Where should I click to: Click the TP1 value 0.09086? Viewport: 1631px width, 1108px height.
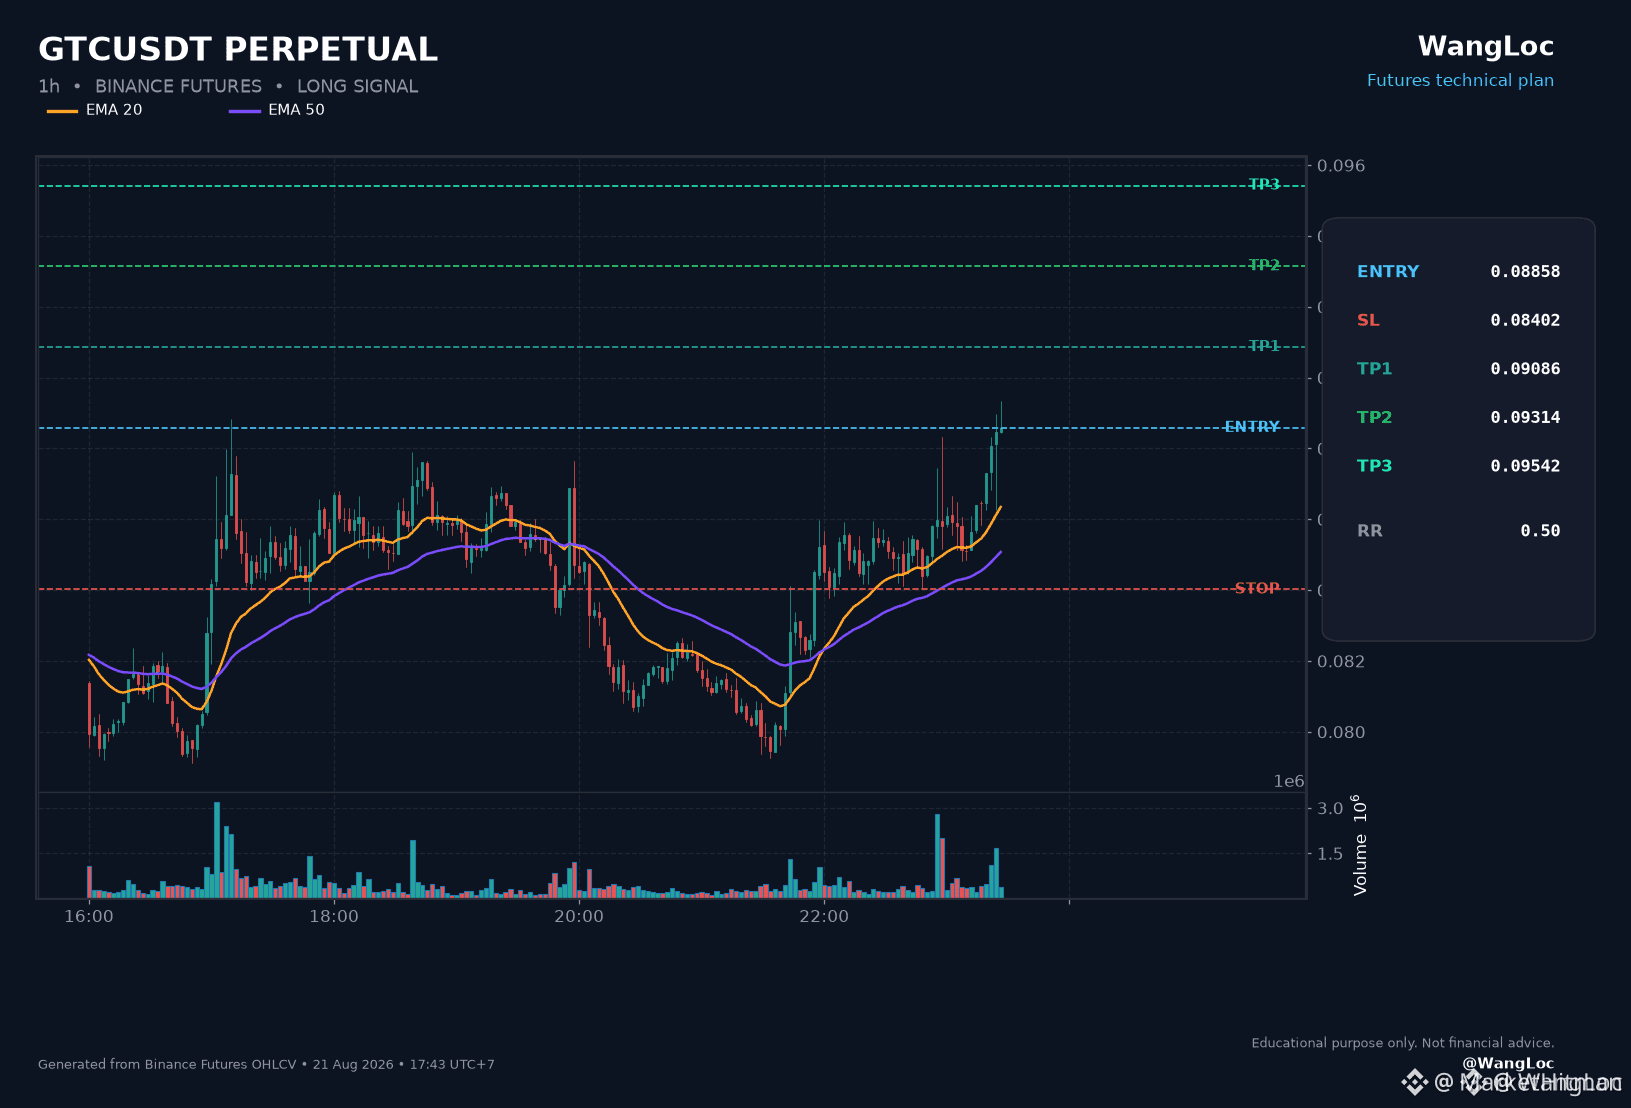1525,369
